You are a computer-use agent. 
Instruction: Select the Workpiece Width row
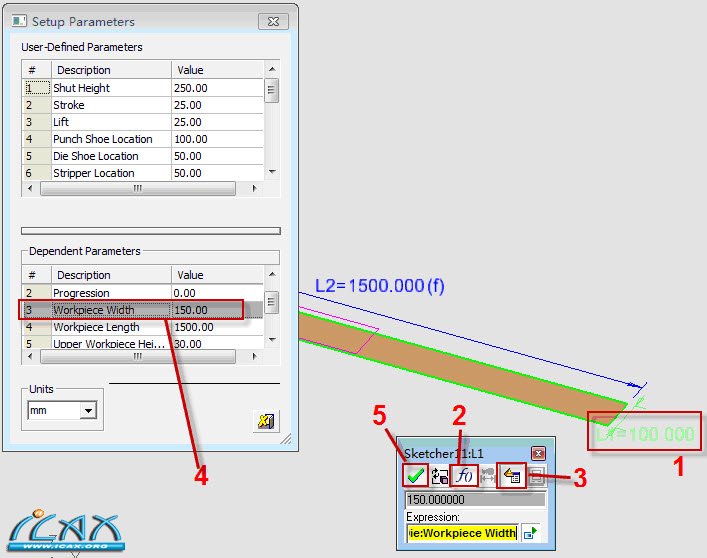click(142, 310)
